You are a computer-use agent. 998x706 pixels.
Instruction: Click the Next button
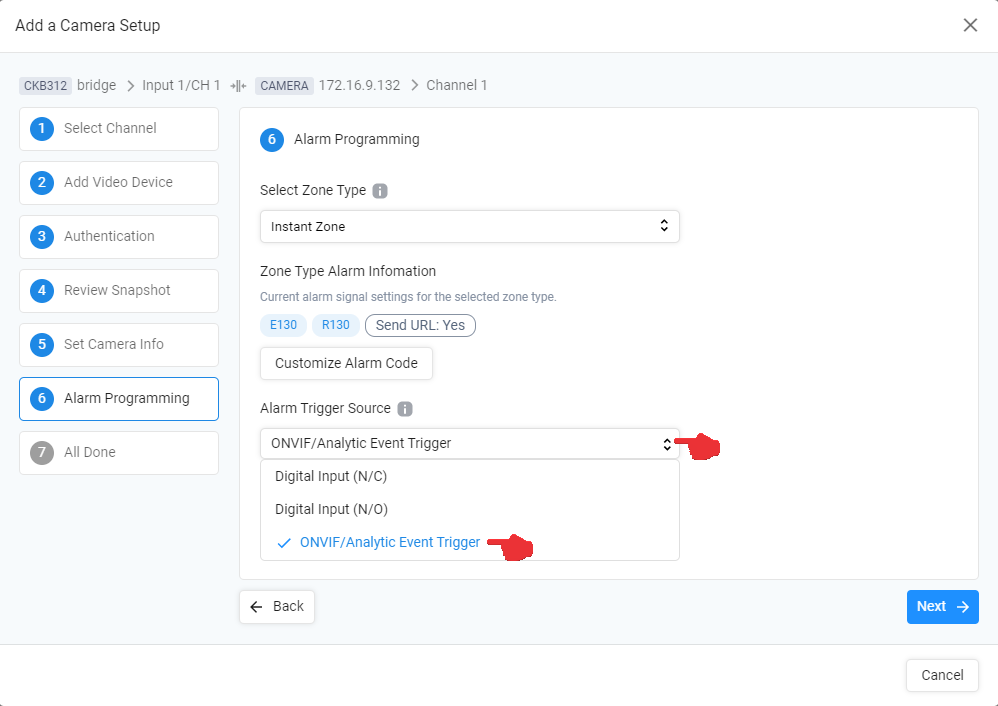tap(943, 607)
